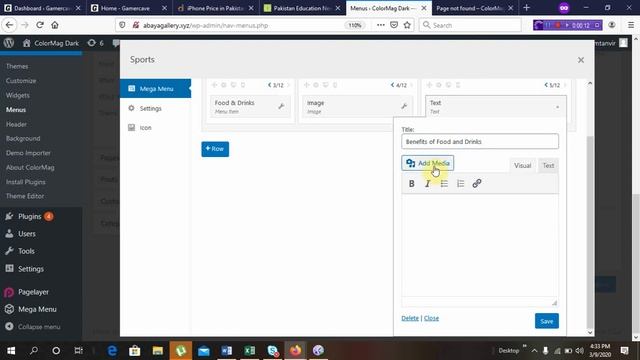Switch to the 'Home - Gamercave' browser tab
Image resolution: width=640 pixels, height=360 pixels.
(129, 8)
